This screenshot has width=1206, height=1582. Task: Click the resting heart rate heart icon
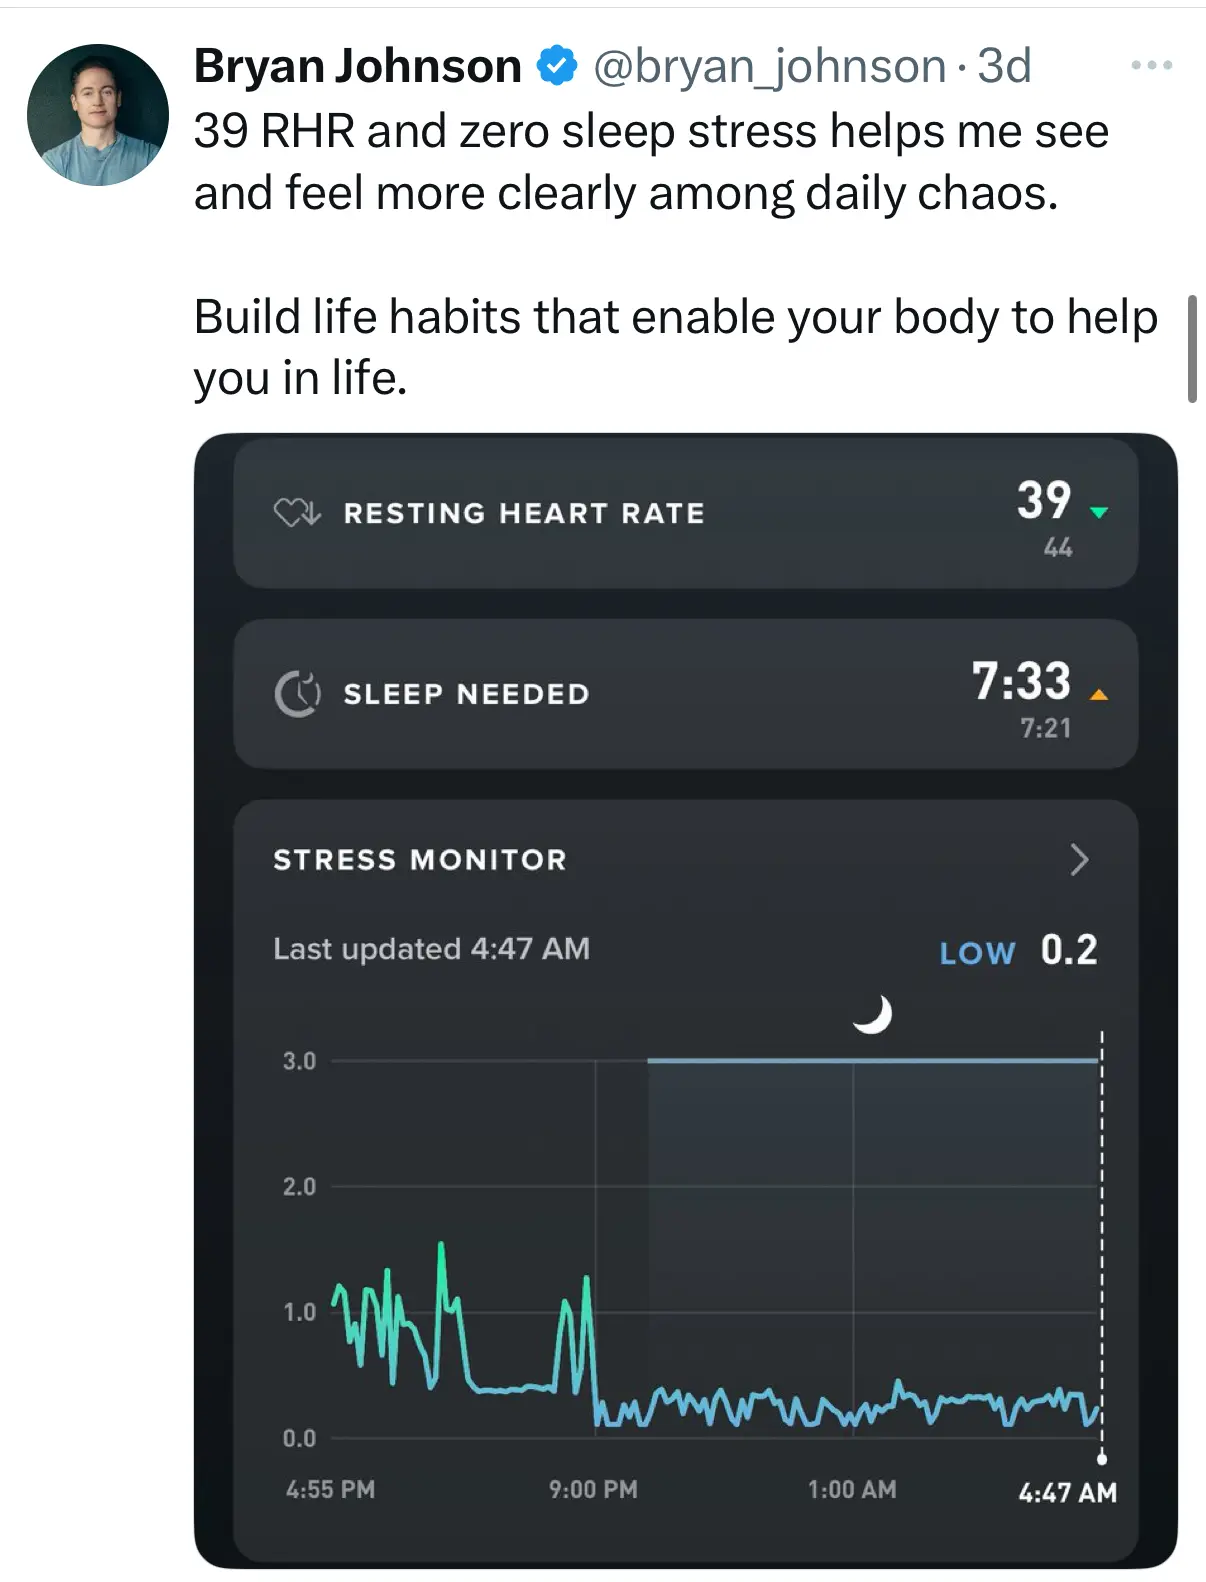click(x=296, y=513)
